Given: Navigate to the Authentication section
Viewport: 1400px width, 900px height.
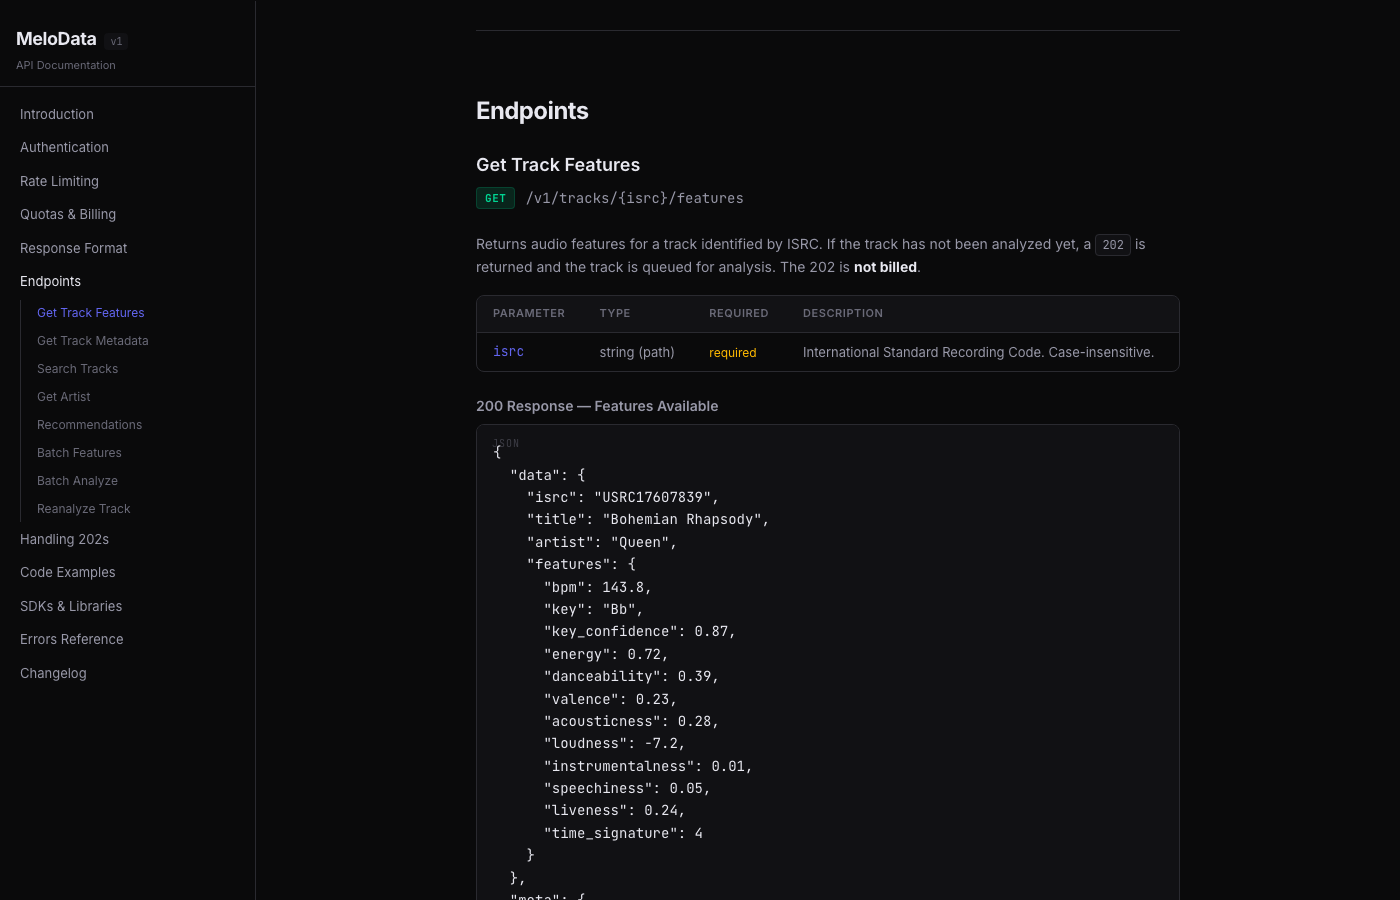Looking at the screenshot, I should coord(64,147).
